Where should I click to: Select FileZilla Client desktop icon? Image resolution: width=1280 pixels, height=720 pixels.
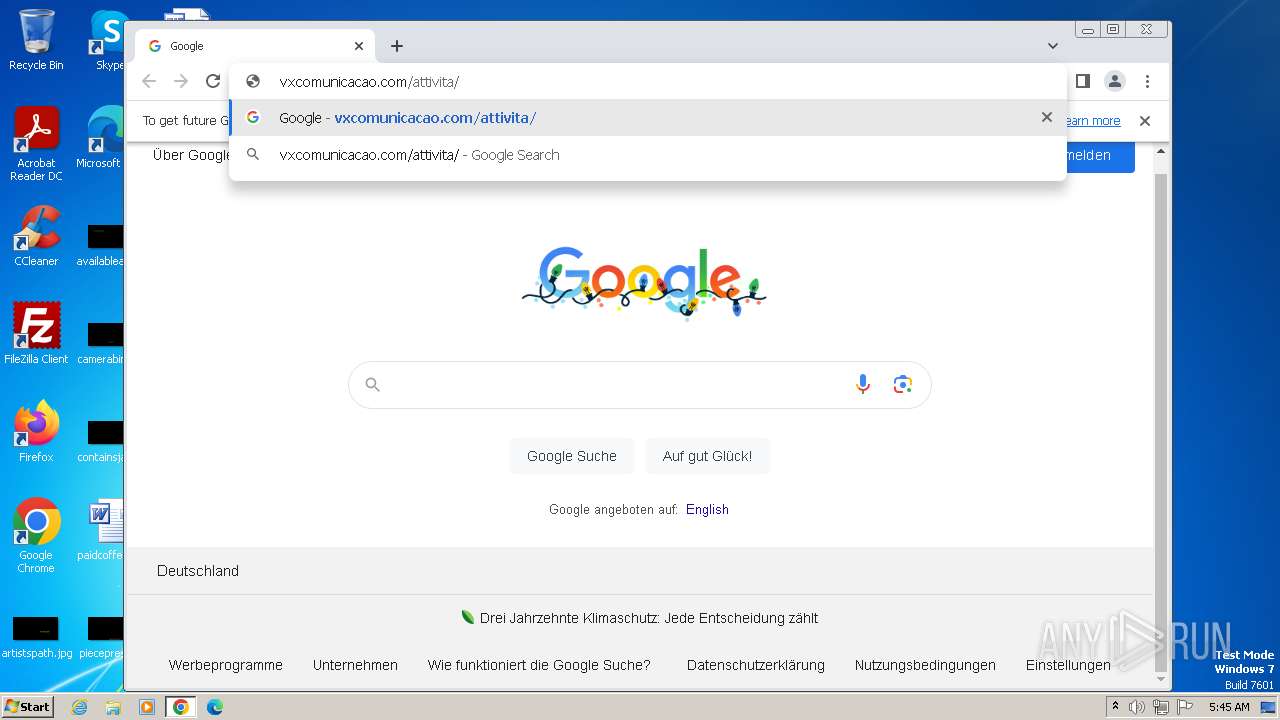click(36, 334)
